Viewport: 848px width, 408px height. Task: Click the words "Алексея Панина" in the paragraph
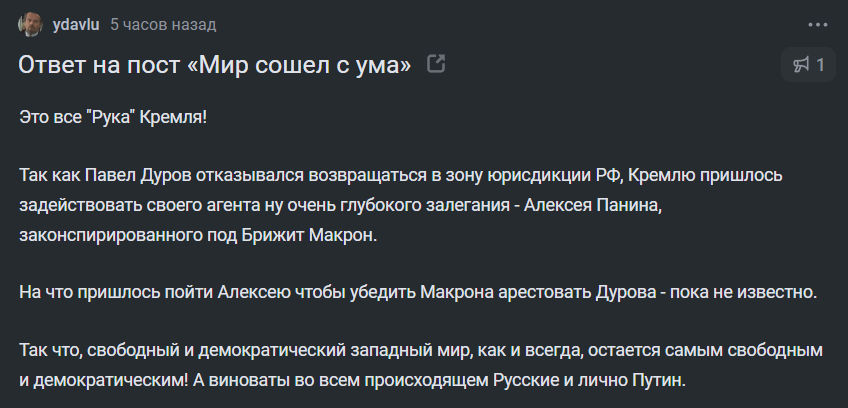click(591, 205)
